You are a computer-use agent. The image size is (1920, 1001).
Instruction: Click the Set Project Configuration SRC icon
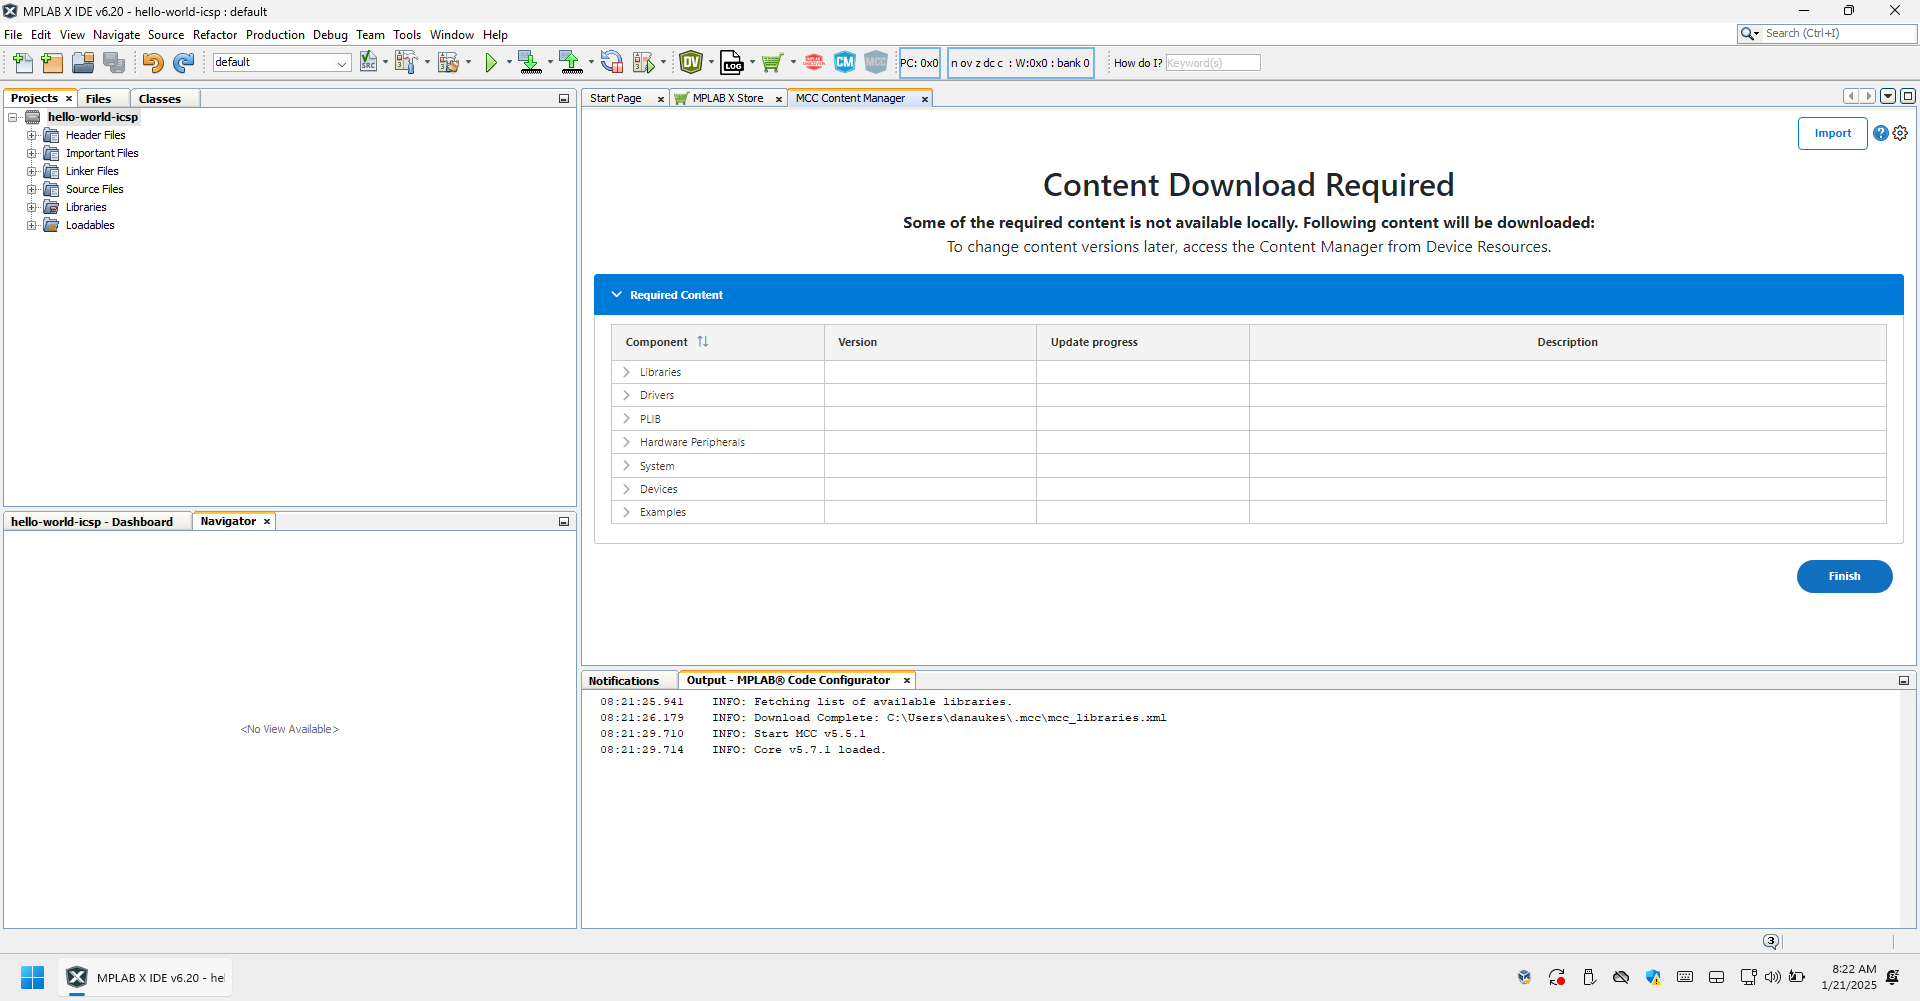point(368,62)
